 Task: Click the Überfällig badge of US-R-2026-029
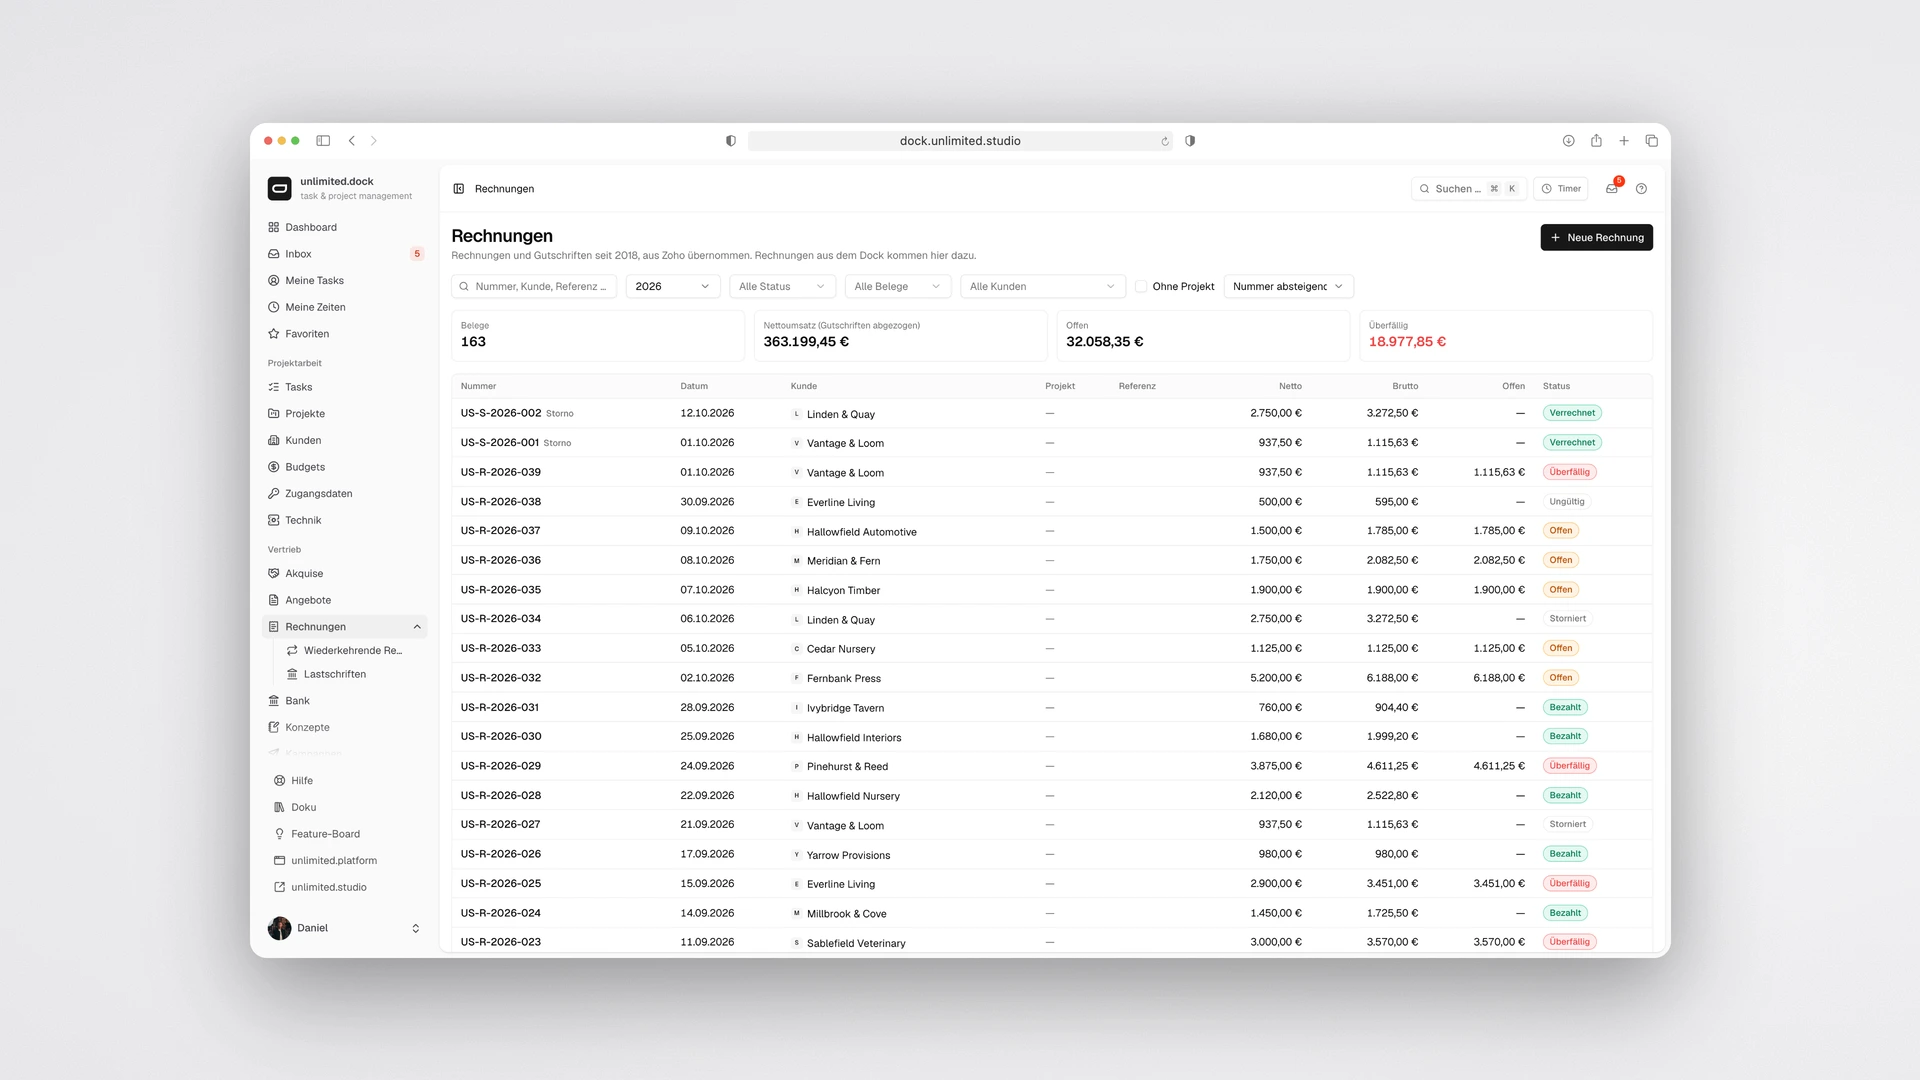coord(1569,766)
